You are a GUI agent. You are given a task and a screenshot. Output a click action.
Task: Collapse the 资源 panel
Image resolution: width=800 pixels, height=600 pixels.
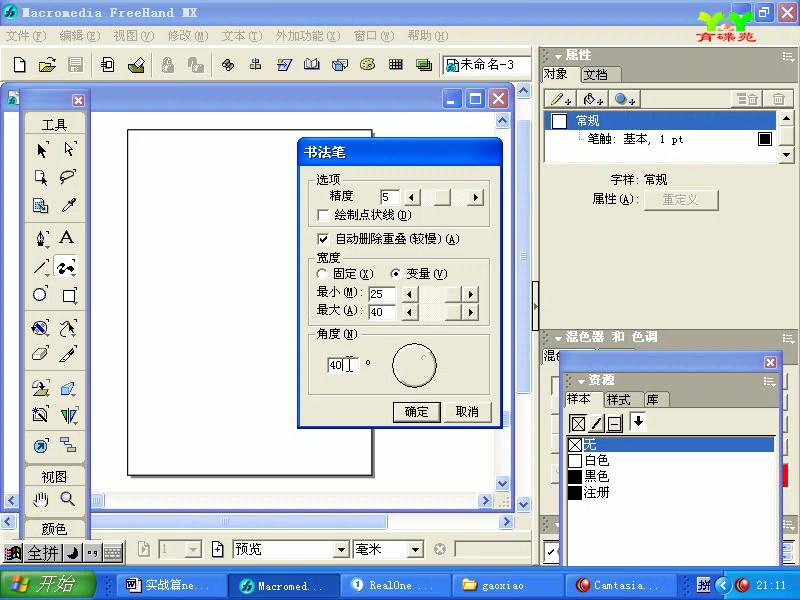click(x=581, y=381)
